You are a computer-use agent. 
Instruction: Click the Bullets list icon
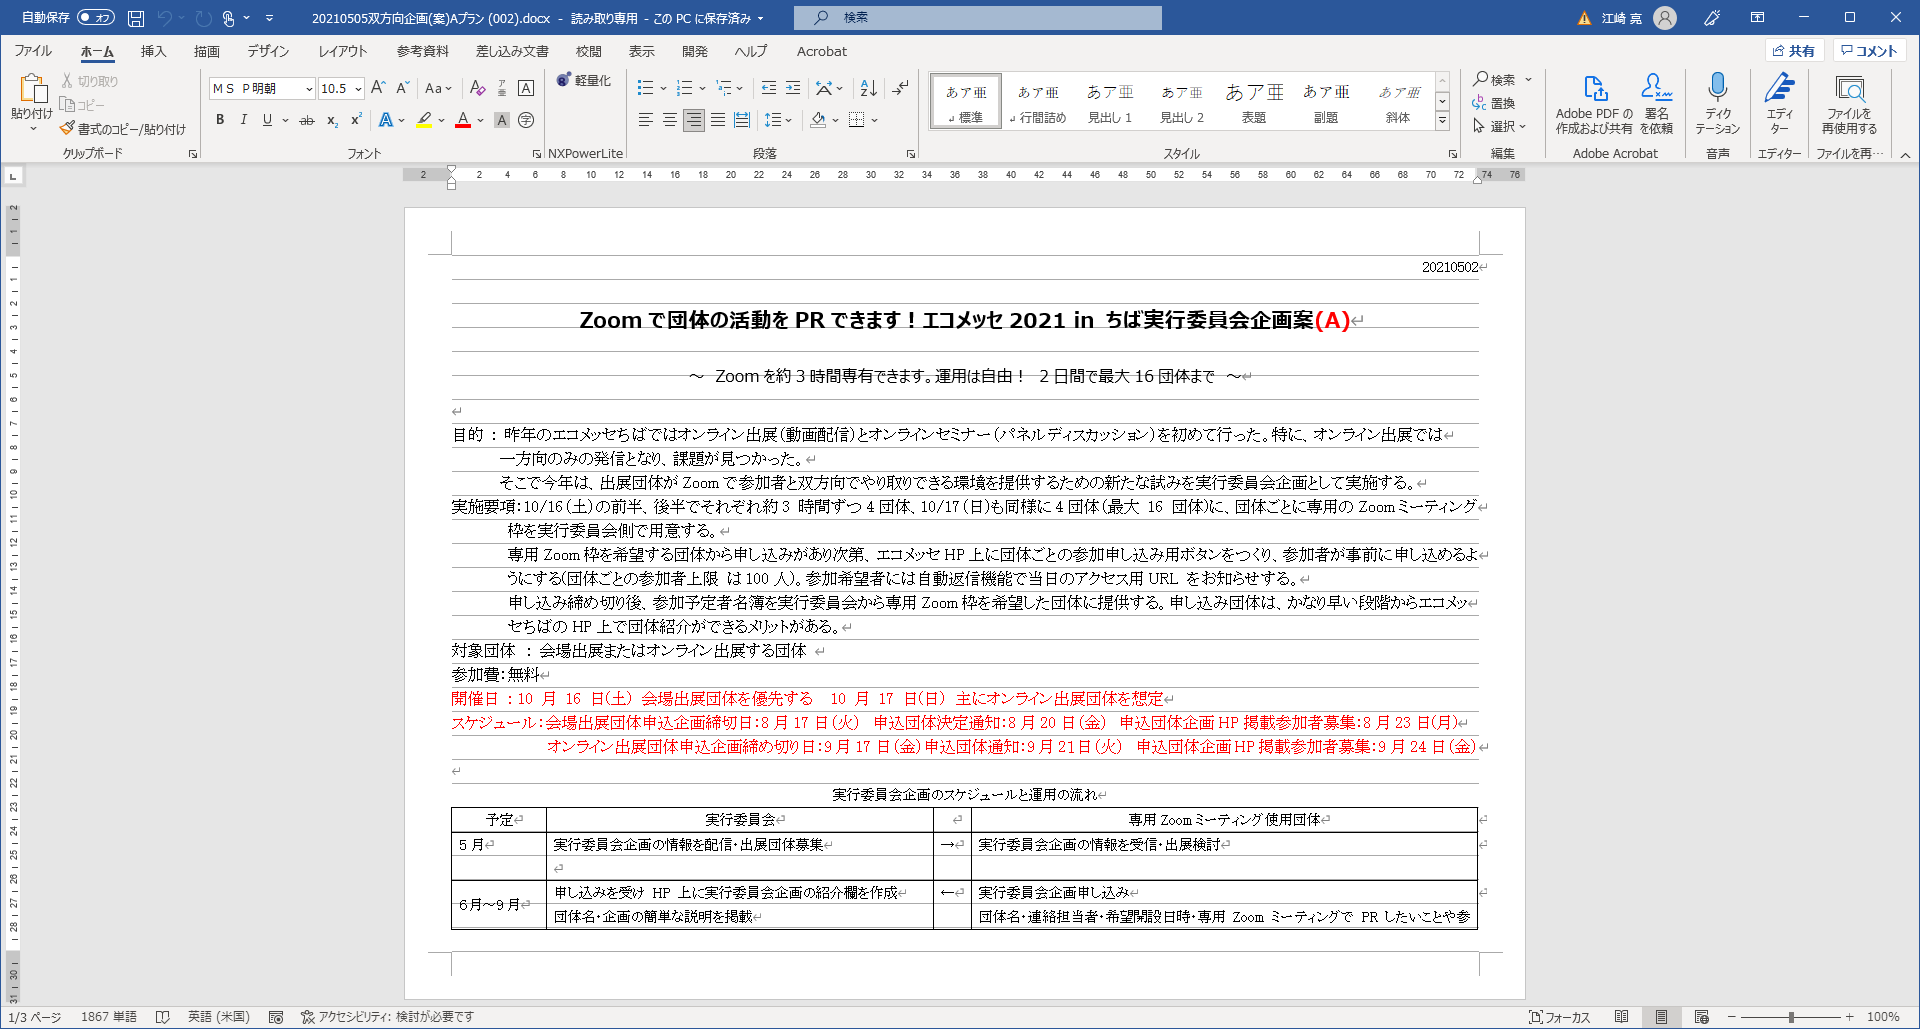tap(646, 88)
